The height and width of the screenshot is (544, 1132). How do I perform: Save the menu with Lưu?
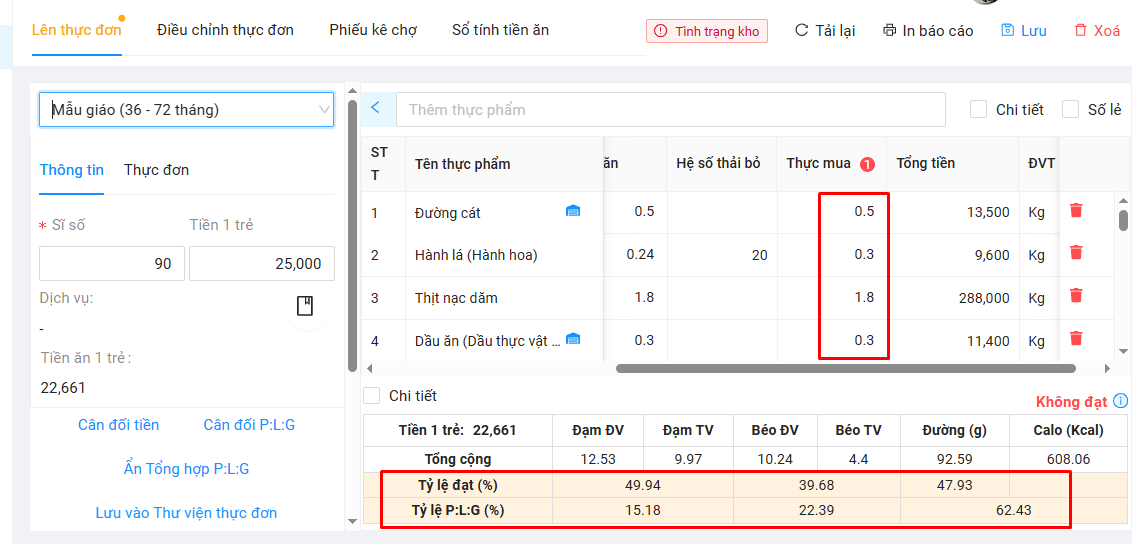1024,31
